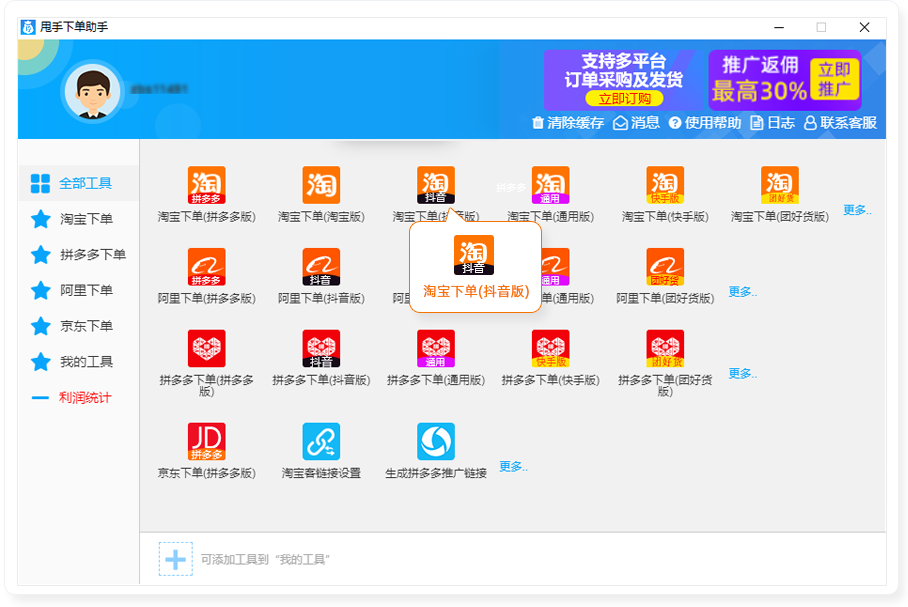Open 消息 messages
Screen dimensions: 908x607
pos(636,123)
